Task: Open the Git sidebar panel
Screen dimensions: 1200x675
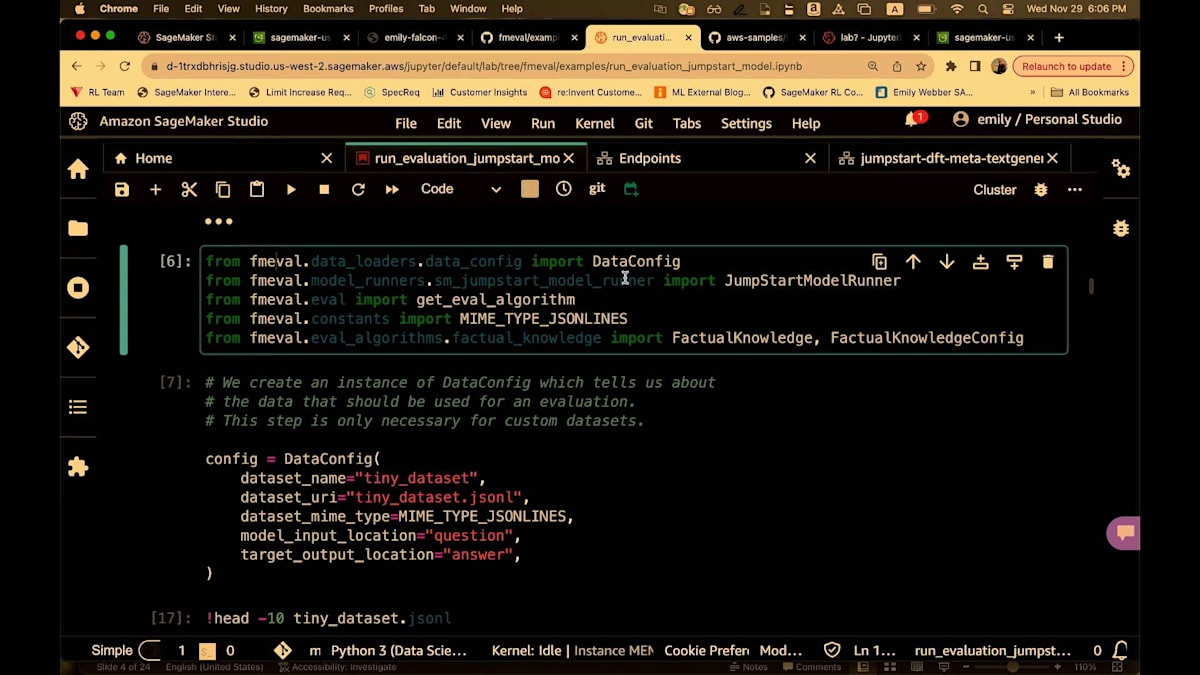Action: point(78,348)
